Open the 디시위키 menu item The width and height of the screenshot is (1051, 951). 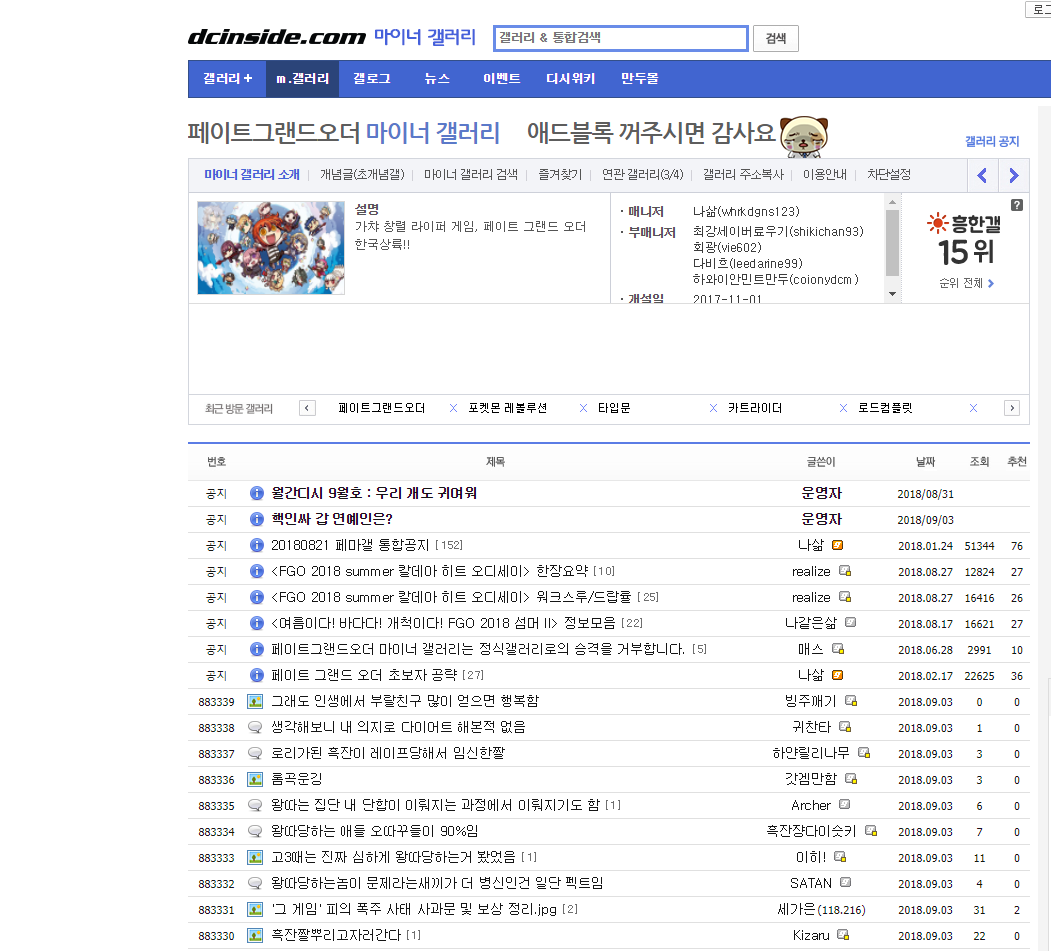click(570, 79)
